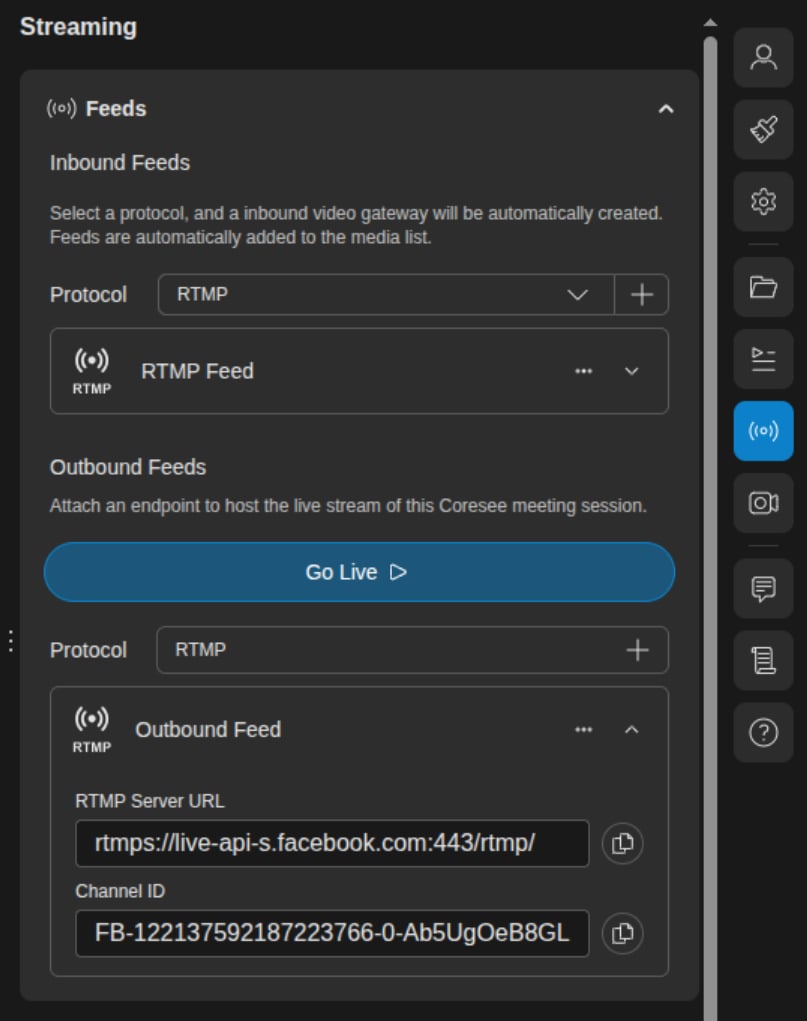Screen dimensions: 807x1021
Task: Open the paintbrush appearance sidebar icon
Action: (x=763, y=130)
